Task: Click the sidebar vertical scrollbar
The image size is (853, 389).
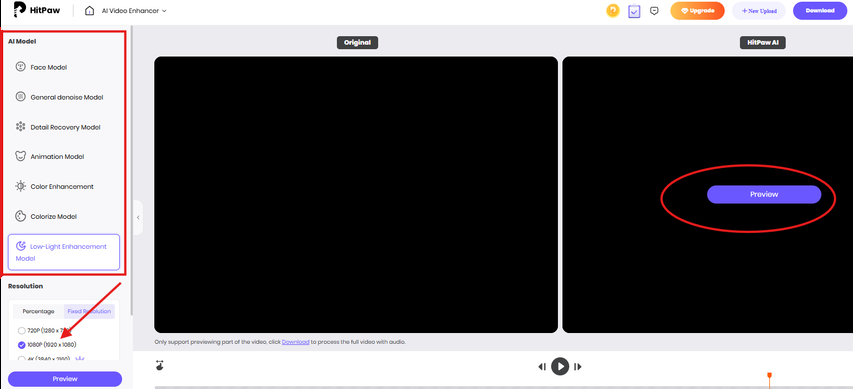Action: [131, 171]
